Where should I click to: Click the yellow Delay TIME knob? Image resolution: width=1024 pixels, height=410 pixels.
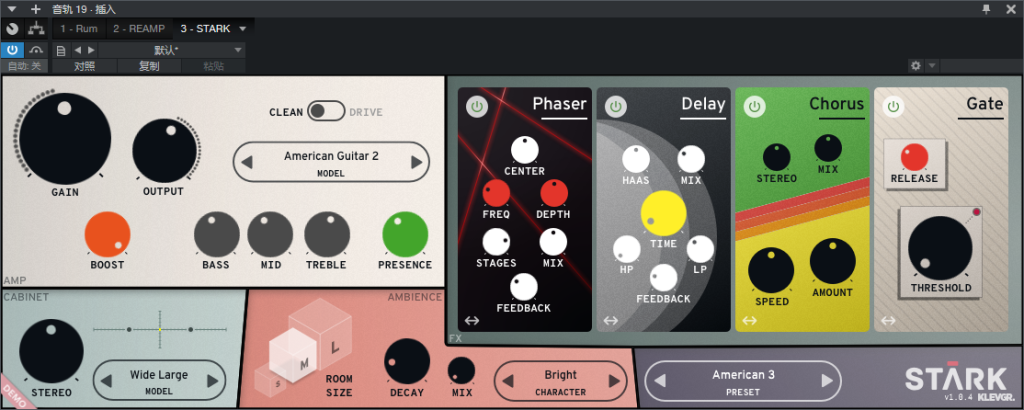pyautogui.click(x=664, y=213)
